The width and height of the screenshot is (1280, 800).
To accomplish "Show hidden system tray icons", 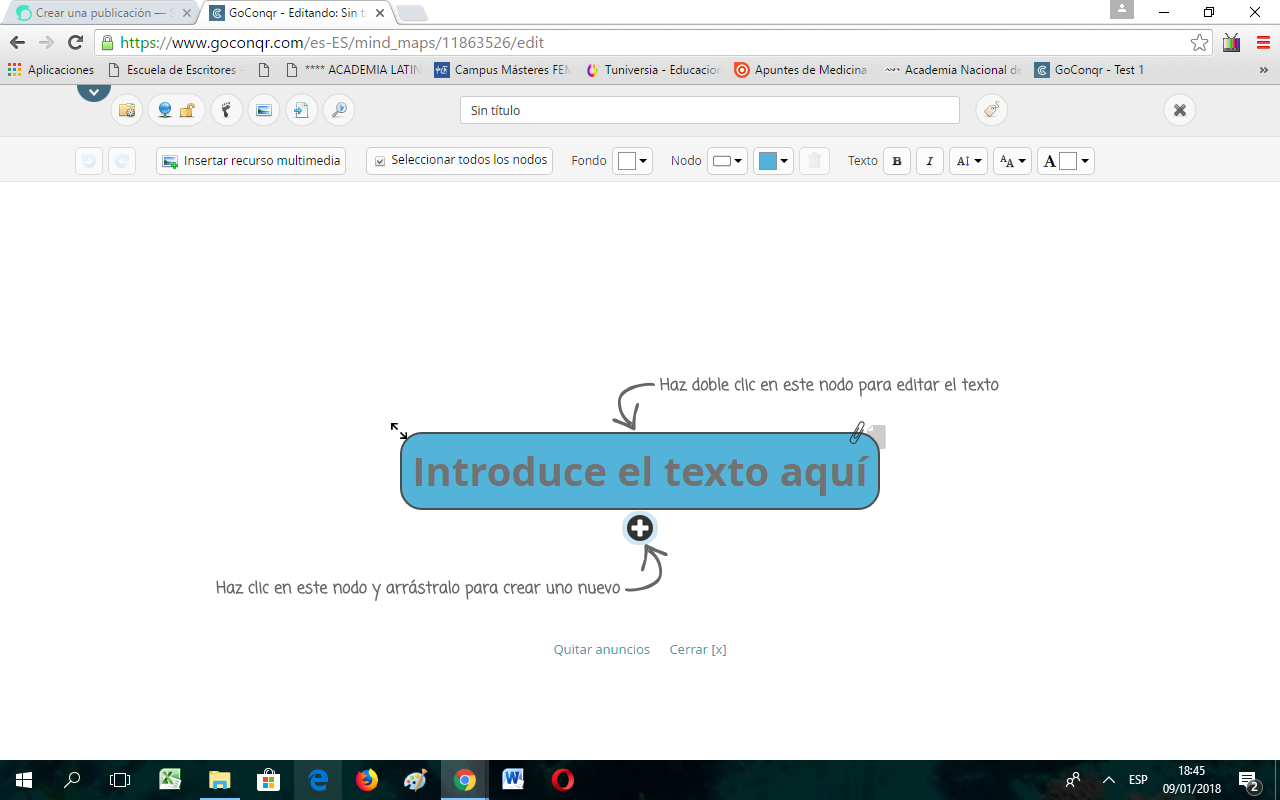I will tap(1108, 780).
